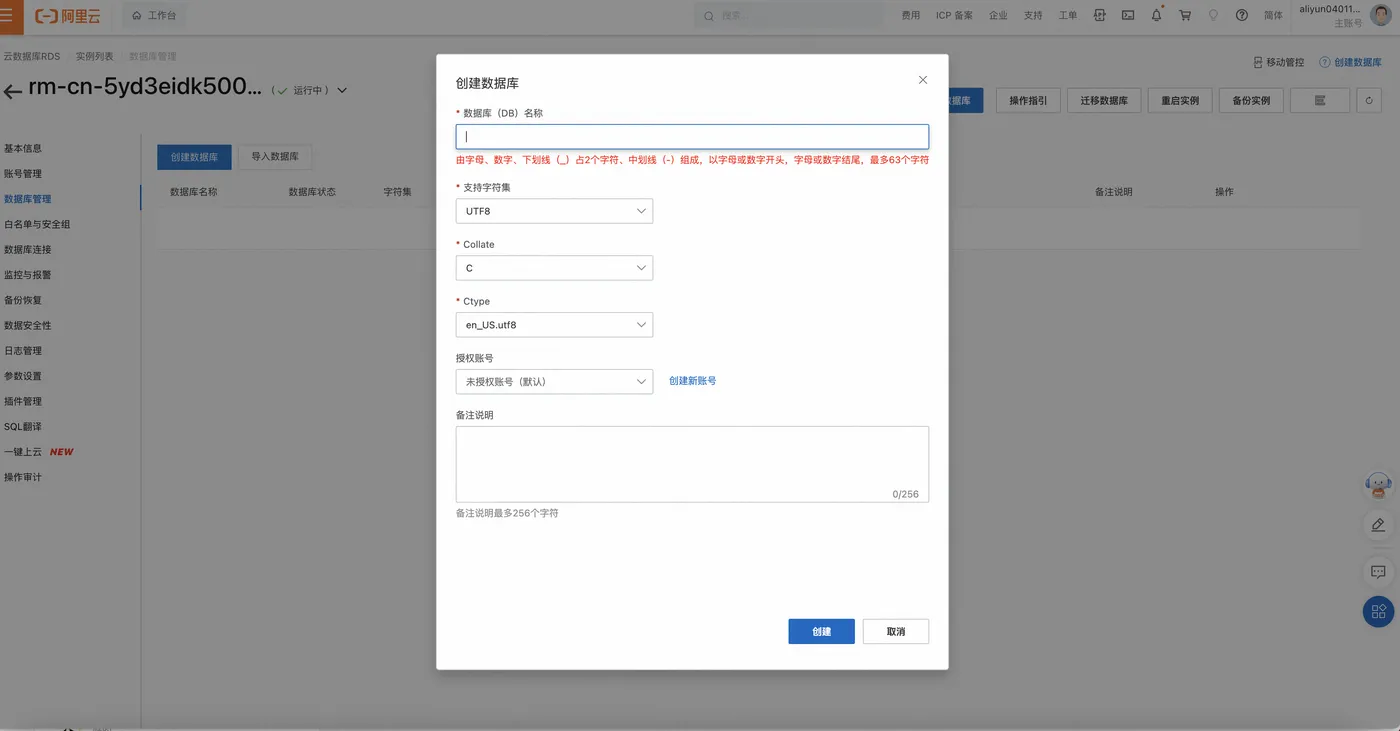Open the blue grid apps floating button
1400x731 pixels.
1379,611
